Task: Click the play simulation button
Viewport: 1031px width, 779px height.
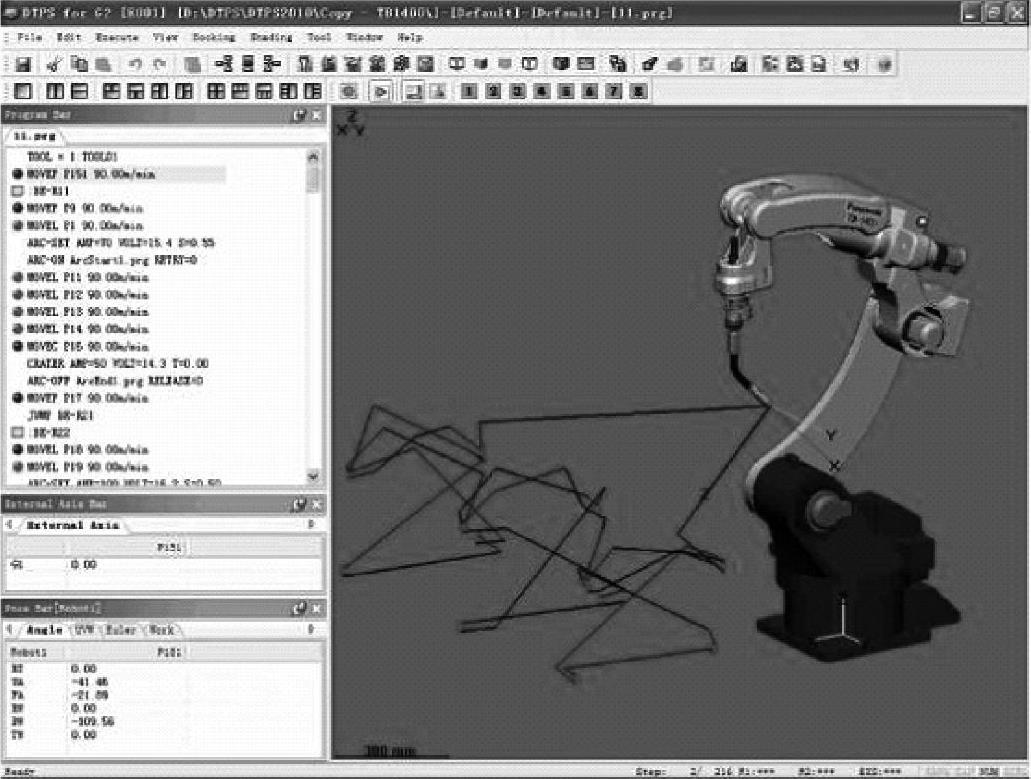Action: 381,92
